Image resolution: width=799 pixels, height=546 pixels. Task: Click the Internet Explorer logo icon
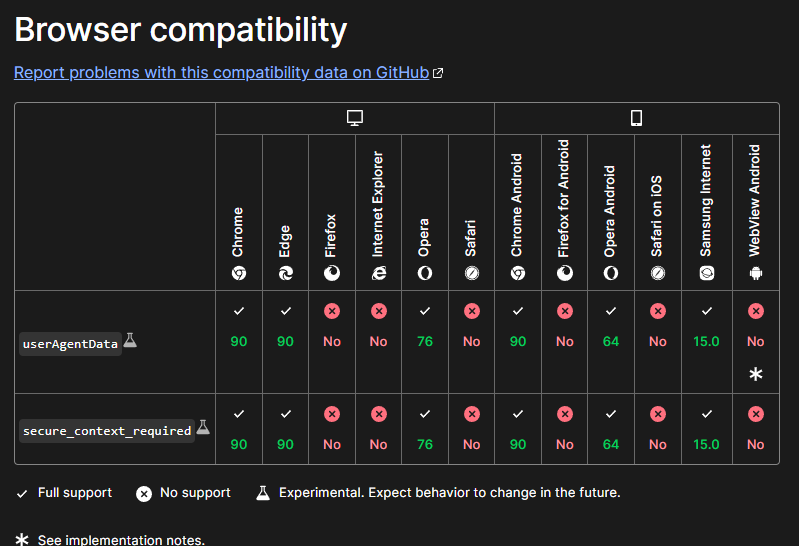379,273
